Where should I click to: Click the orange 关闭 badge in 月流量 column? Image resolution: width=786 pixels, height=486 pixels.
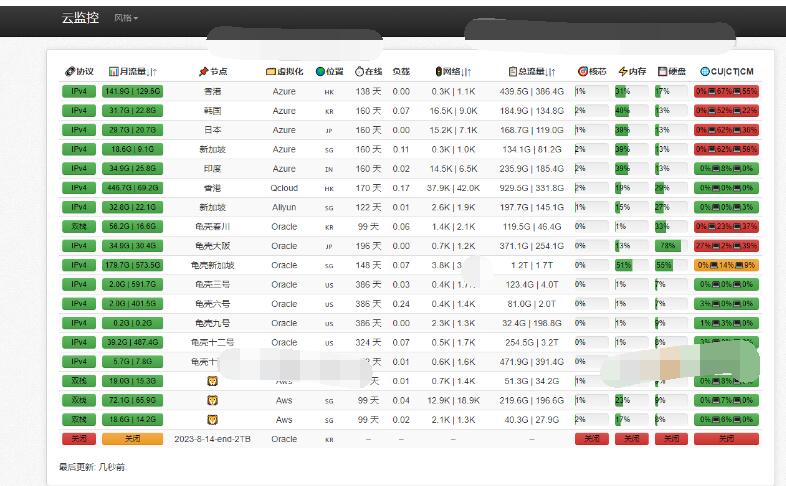pos(133,439)
